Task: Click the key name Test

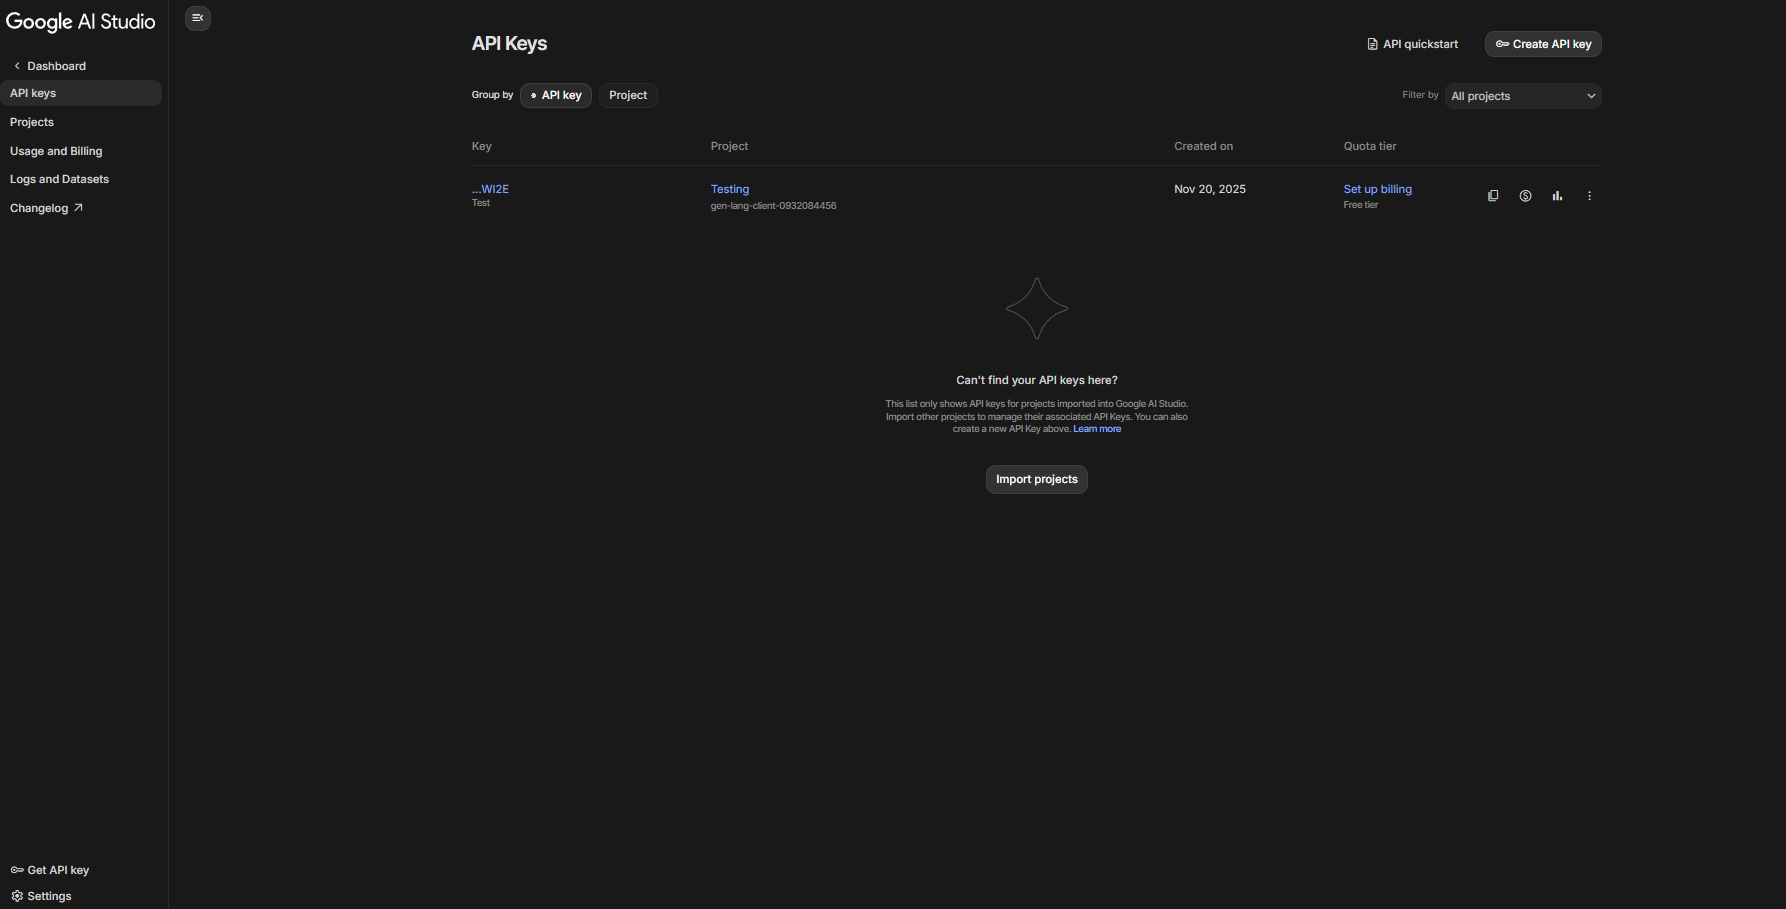Action: [x=481, y=203]
